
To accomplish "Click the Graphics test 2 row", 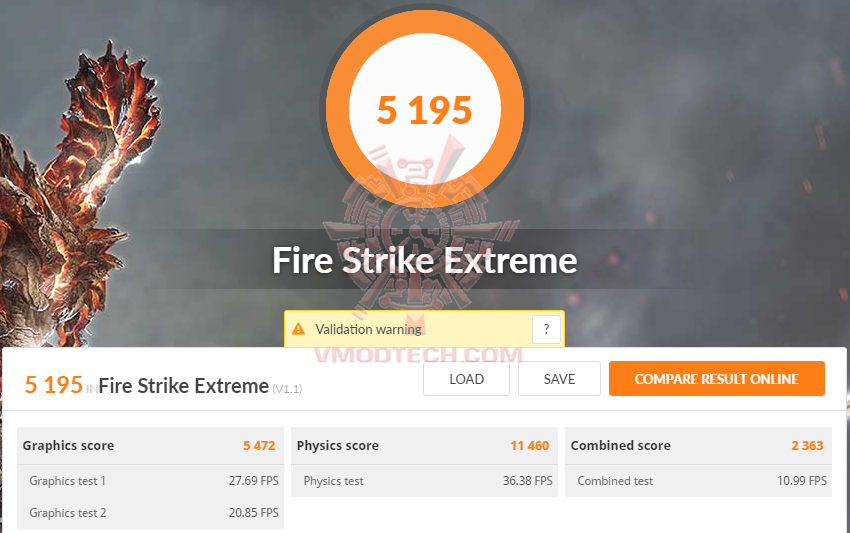I will click(150, 512).
